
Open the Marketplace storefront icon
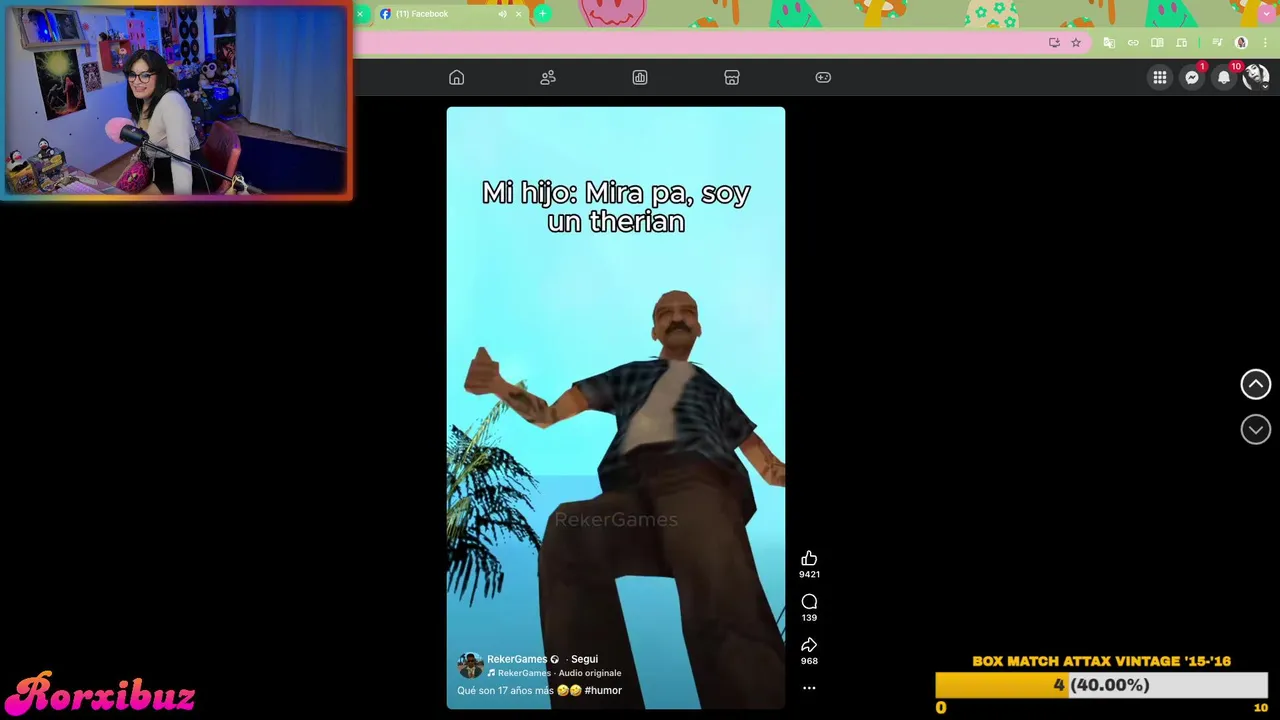[x=732, y=78]
